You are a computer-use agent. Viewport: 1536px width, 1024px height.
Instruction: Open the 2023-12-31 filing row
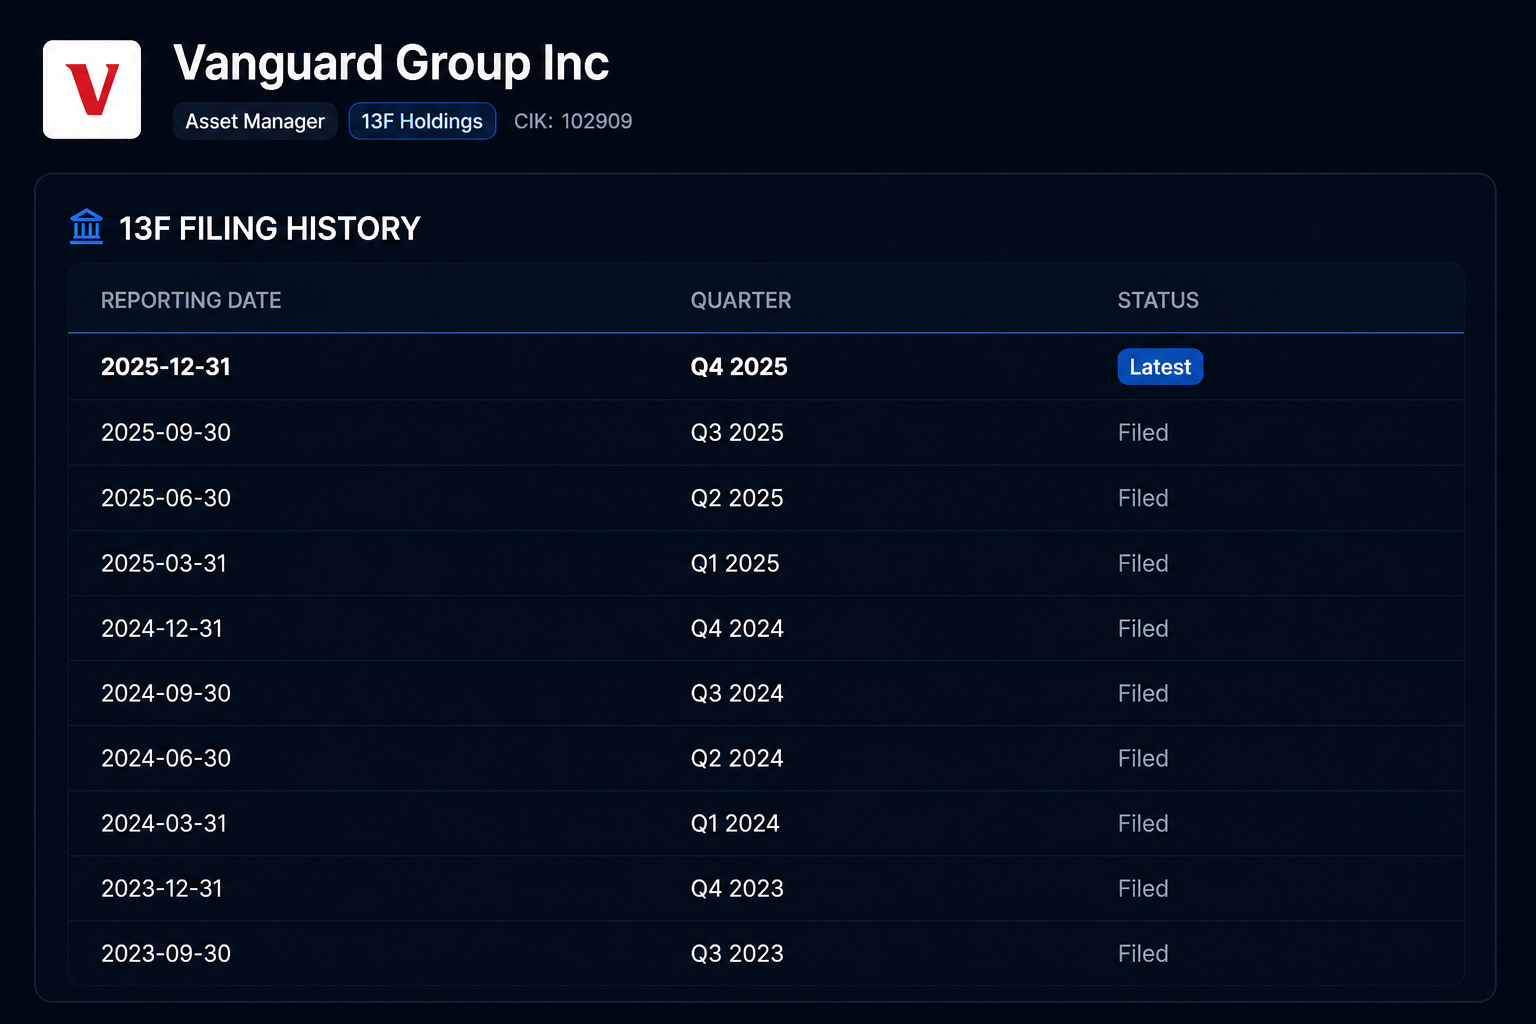coord(766,888)
